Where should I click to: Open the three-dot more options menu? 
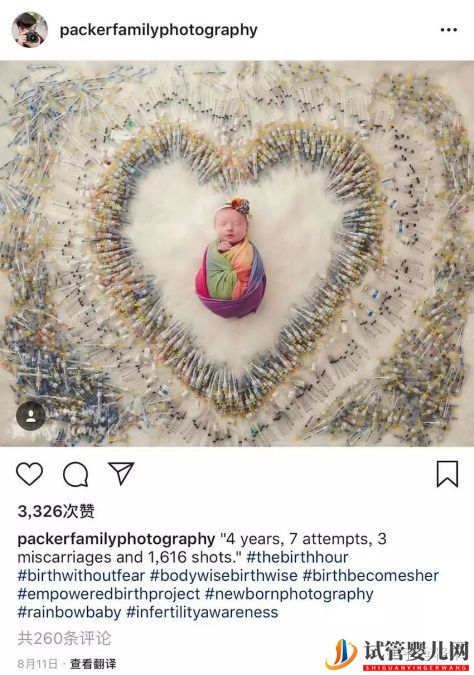pyautogui.click(x=449, y=30)
